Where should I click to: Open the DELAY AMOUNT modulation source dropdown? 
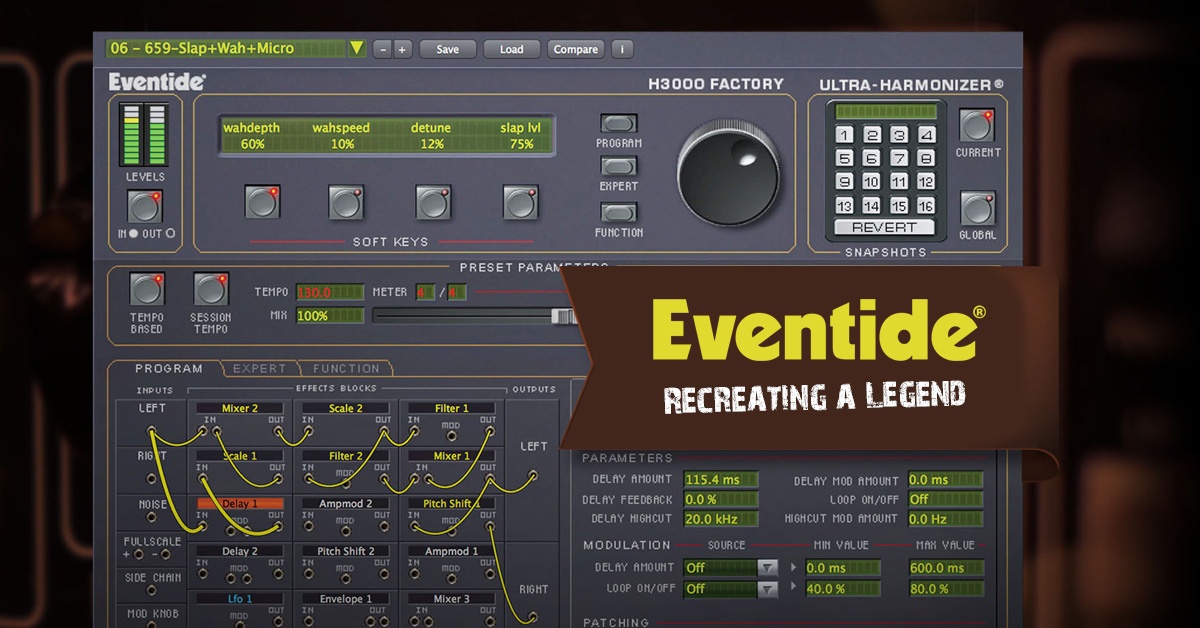768,567
